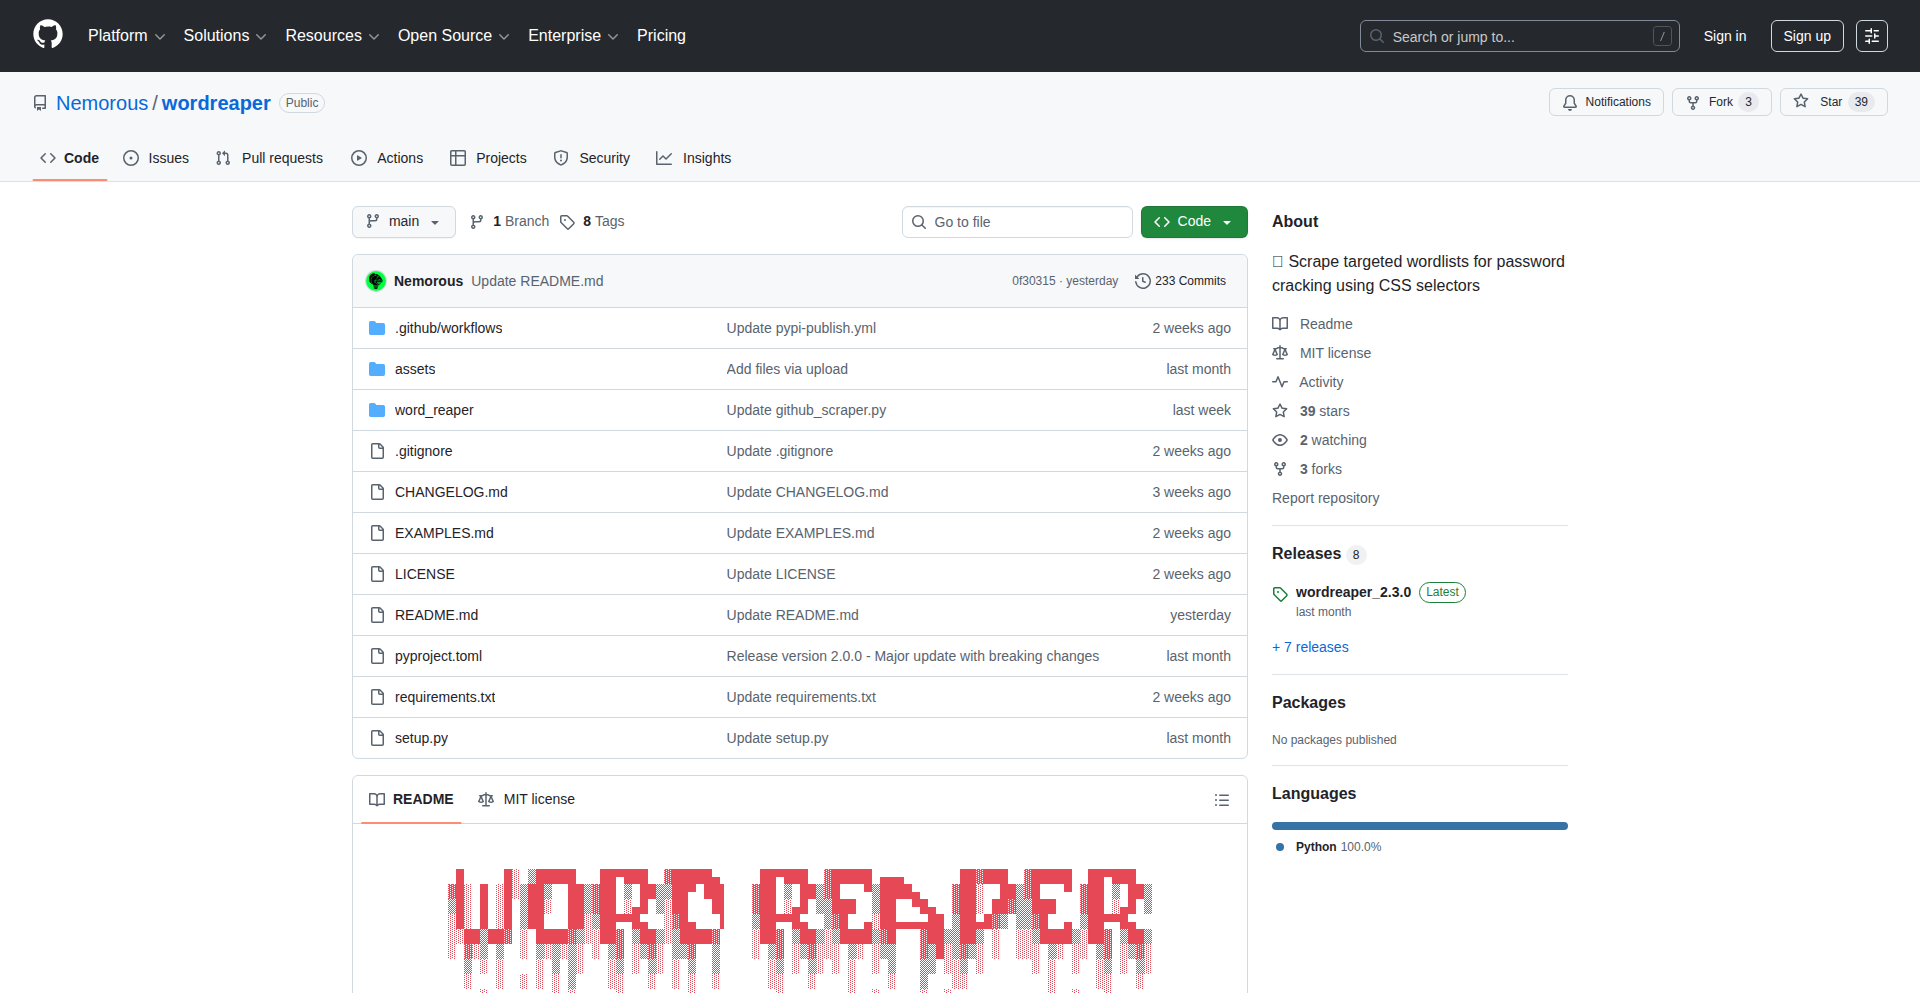1920x993 pixels.
Task: Click the Sign in link
Action: click(1725, 36)
